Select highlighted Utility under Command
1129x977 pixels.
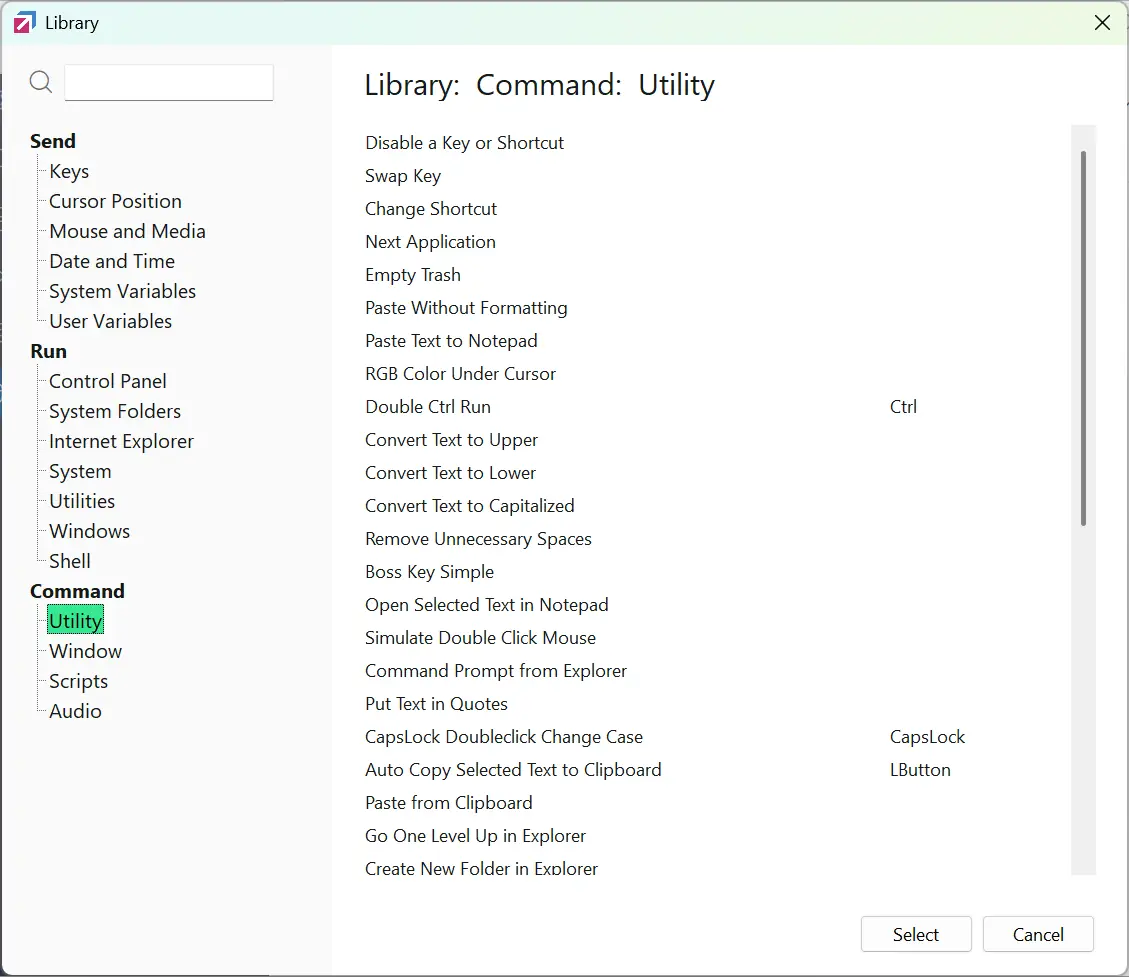pos(76,621)
